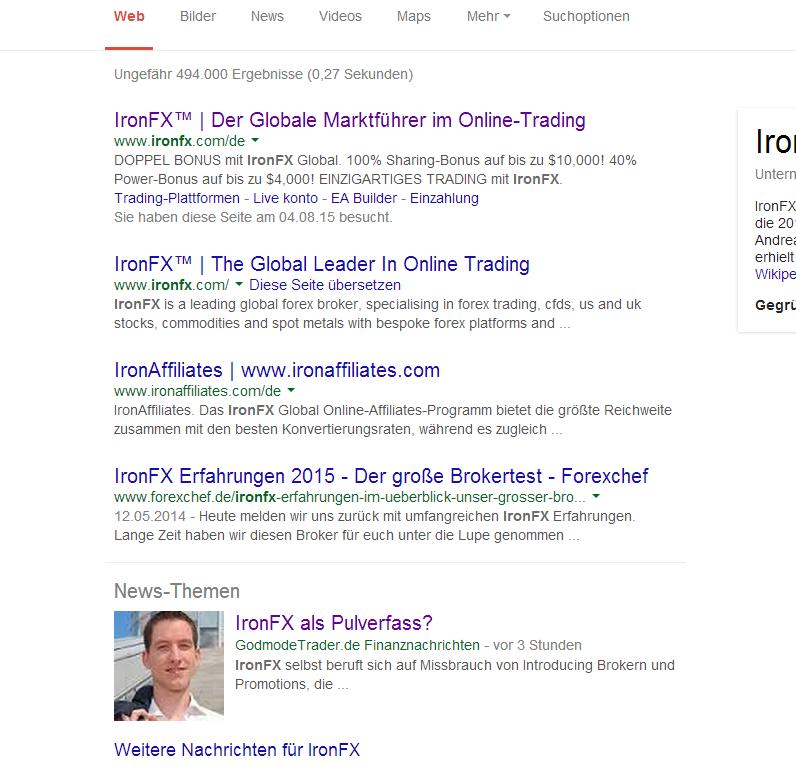
Task: Open the Trading-Plattformen sitelink
Action: pyautogui.click(x=177, y=198)
